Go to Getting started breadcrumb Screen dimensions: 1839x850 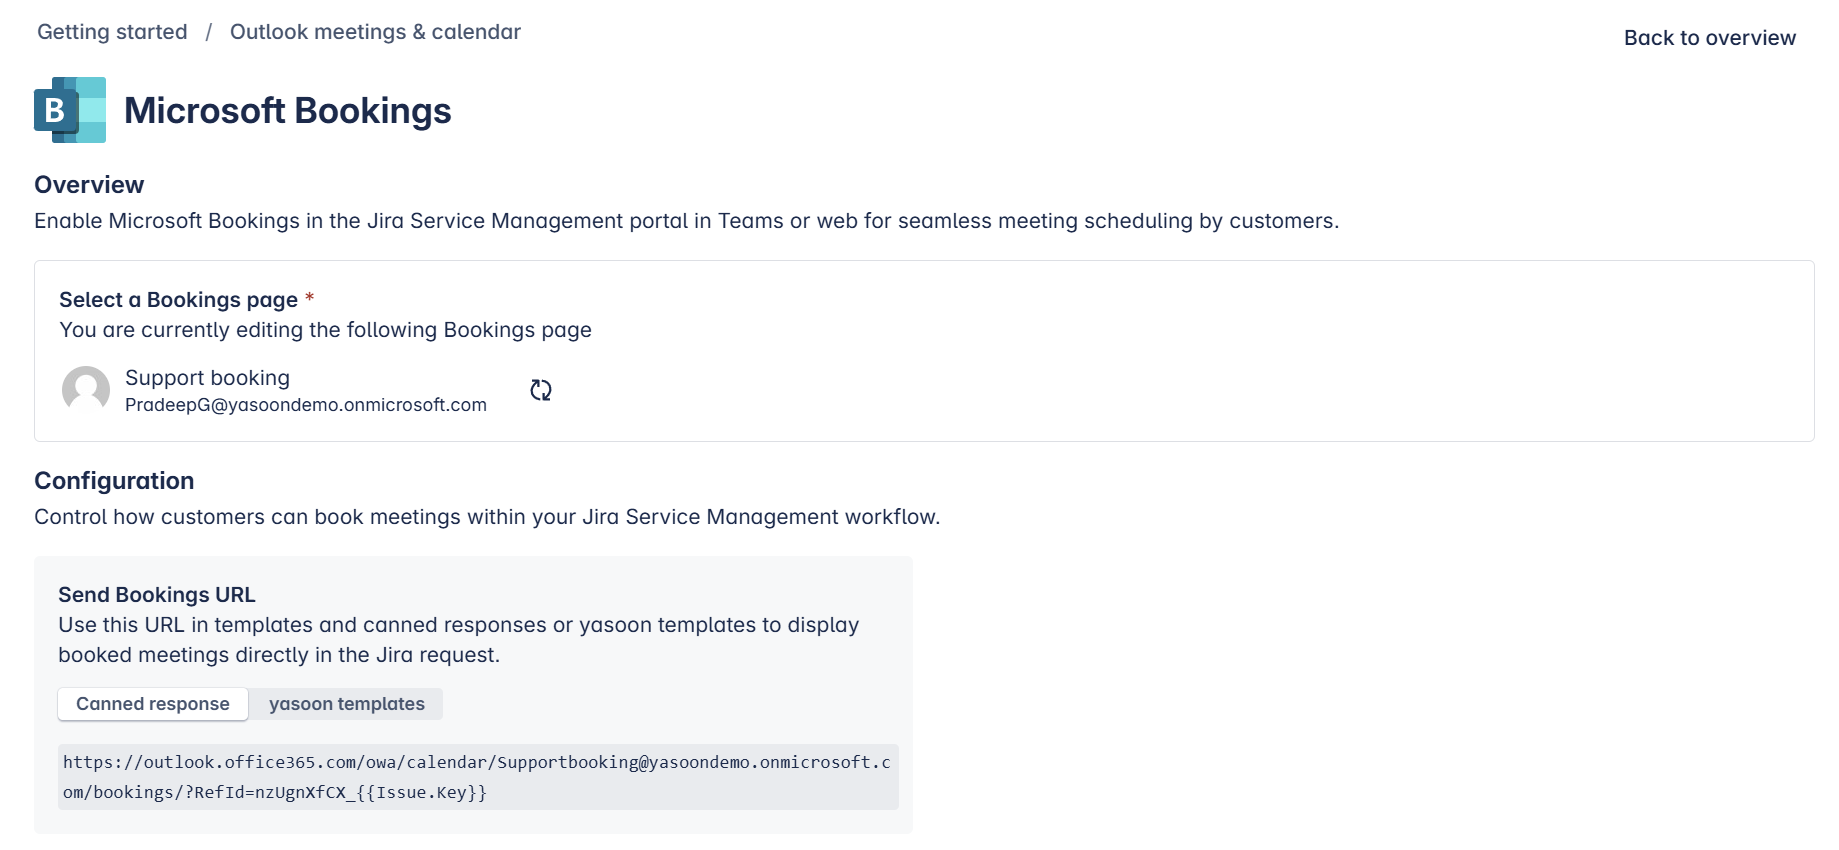112,32
